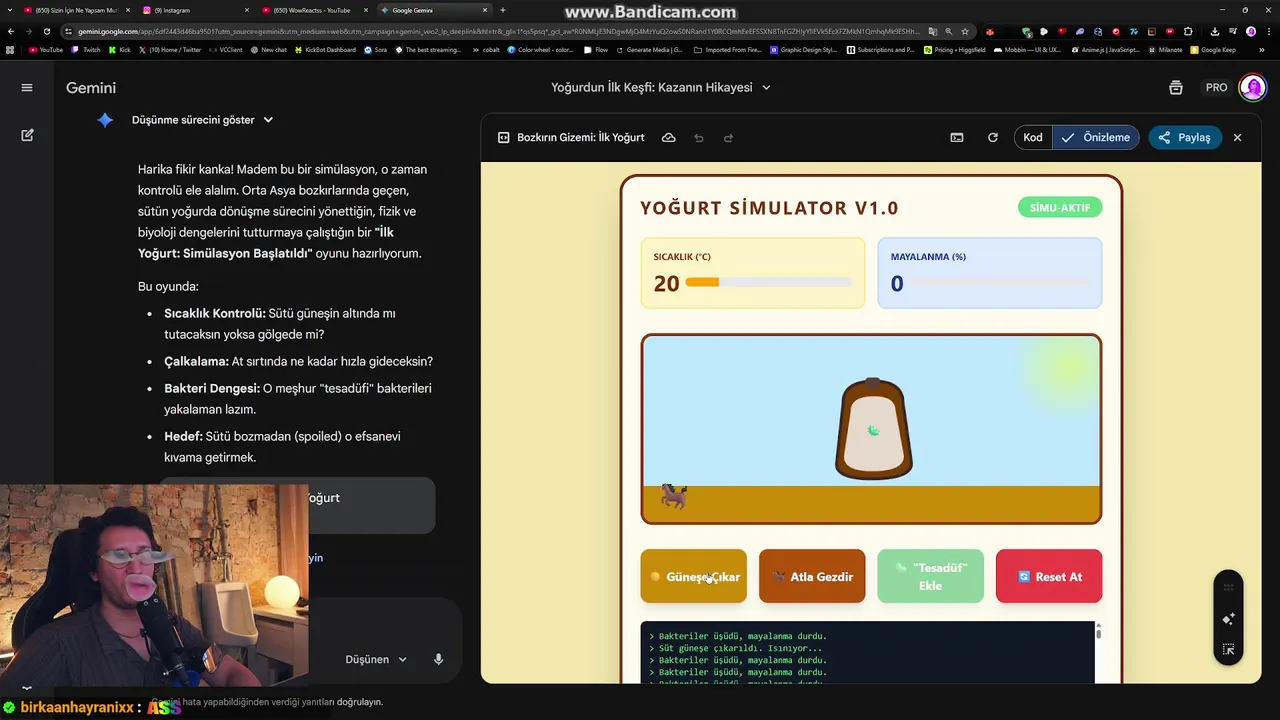Switch to the WowReactss YouTube tab
Image resolution: width=1280 pixels, height=720 pixels.
(316, 10)
